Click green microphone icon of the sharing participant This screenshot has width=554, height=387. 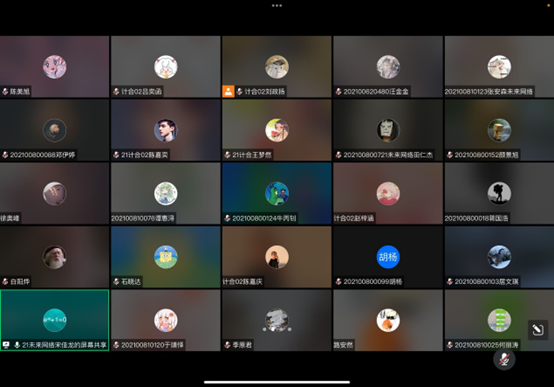17,345
